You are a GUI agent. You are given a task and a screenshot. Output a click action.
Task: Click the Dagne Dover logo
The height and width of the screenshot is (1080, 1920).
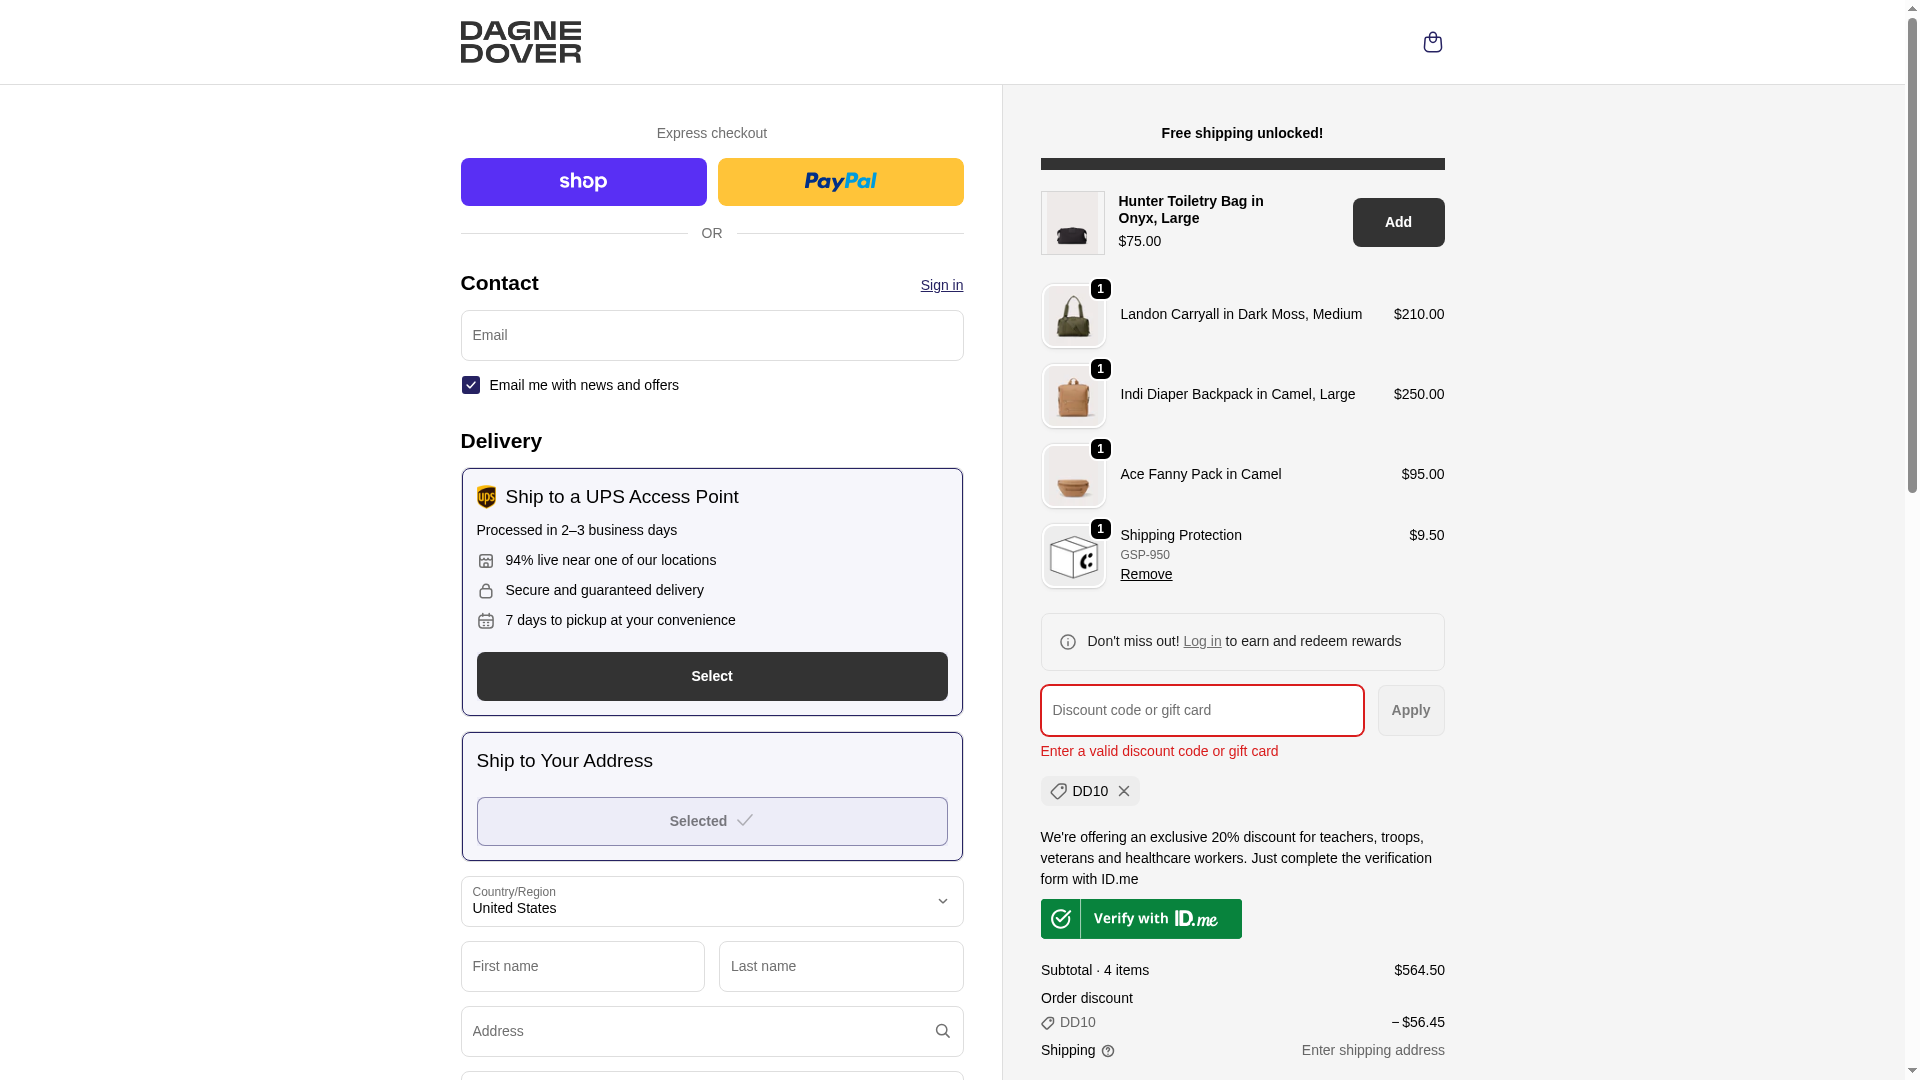coord(520,42)
